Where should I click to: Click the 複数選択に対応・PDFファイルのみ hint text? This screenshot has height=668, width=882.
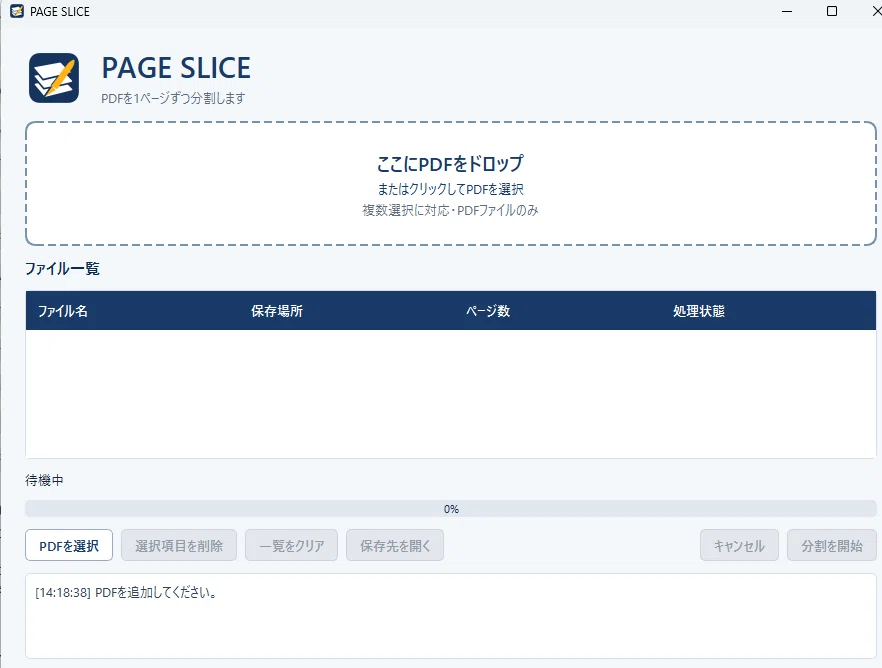point(451,210)
